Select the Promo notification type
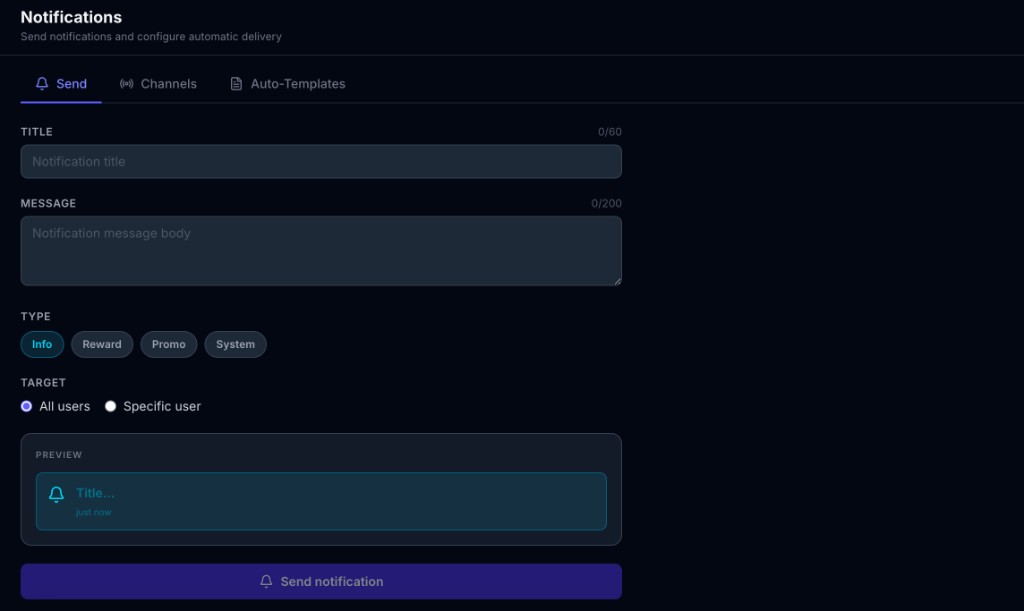 click(168, 344)
